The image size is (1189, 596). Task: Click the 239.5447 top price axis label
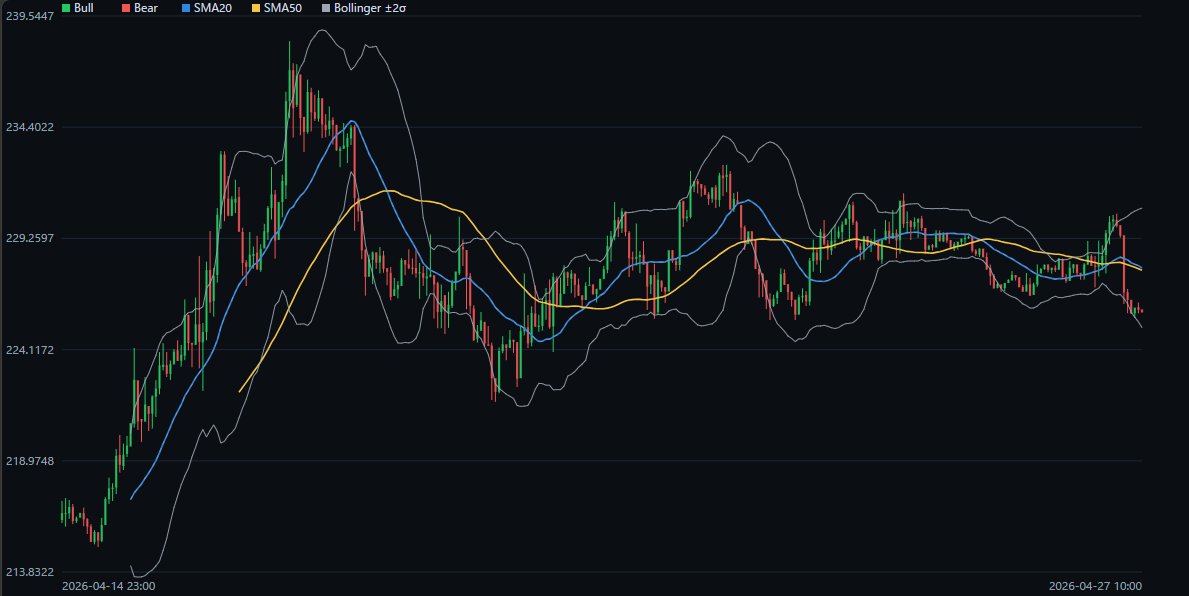29,17
